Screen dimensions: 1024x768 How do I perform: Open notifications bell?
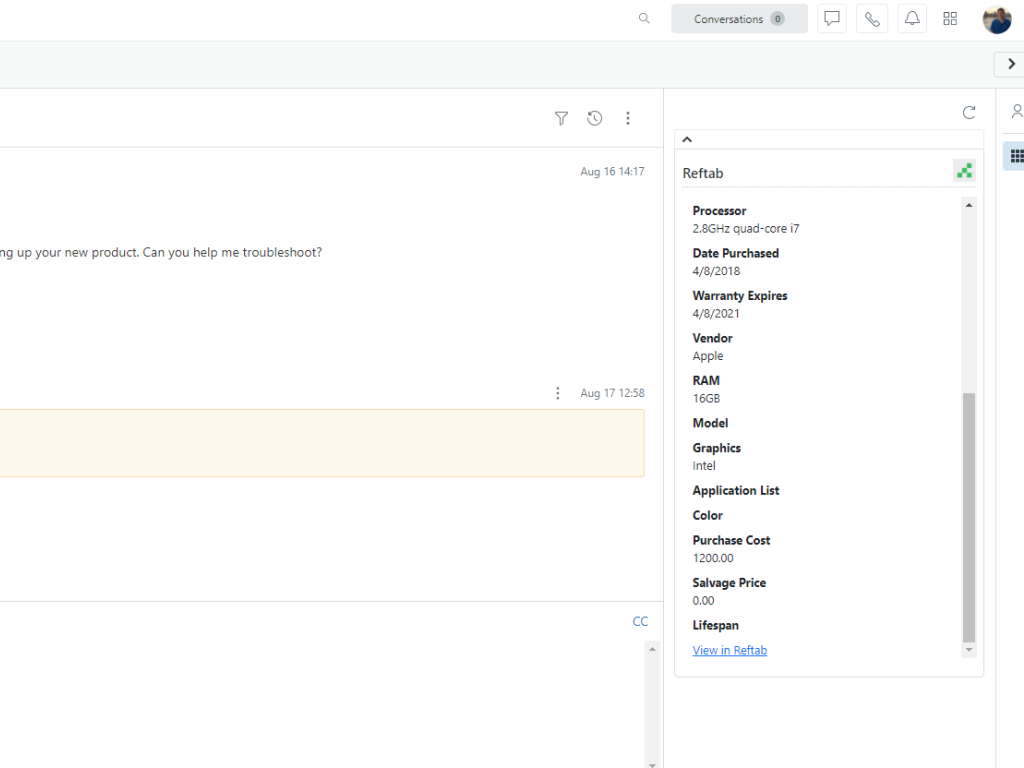click(x=911, y=19)
